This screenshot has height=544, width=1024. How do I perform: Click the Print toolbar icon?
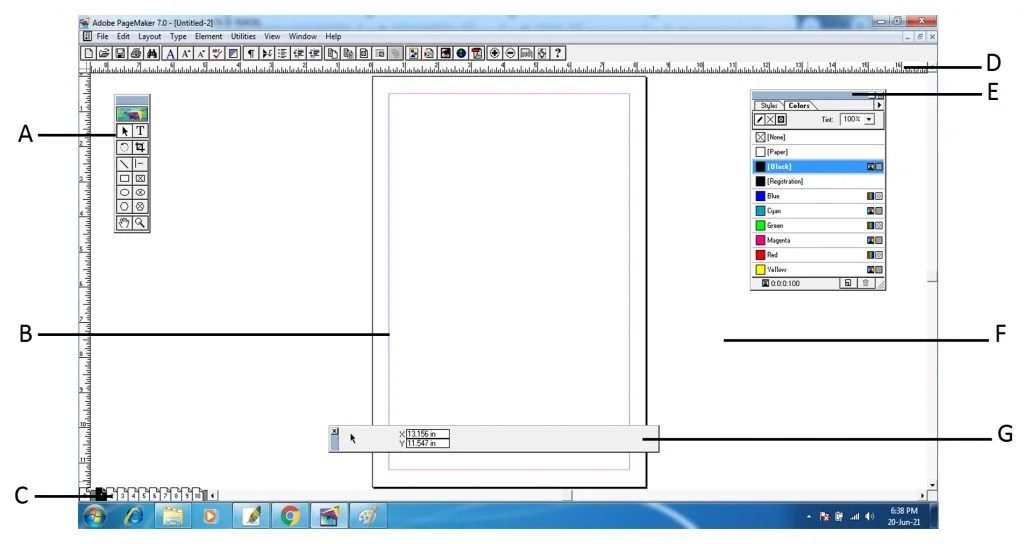coord(136,54)
